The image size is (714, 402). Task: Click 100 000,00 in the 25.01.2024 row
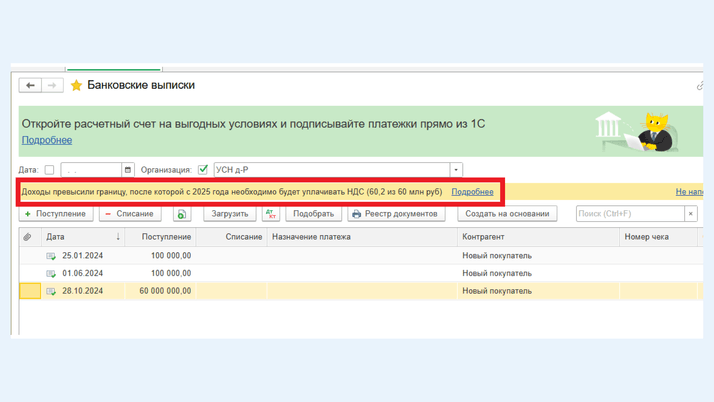(171, 256)
